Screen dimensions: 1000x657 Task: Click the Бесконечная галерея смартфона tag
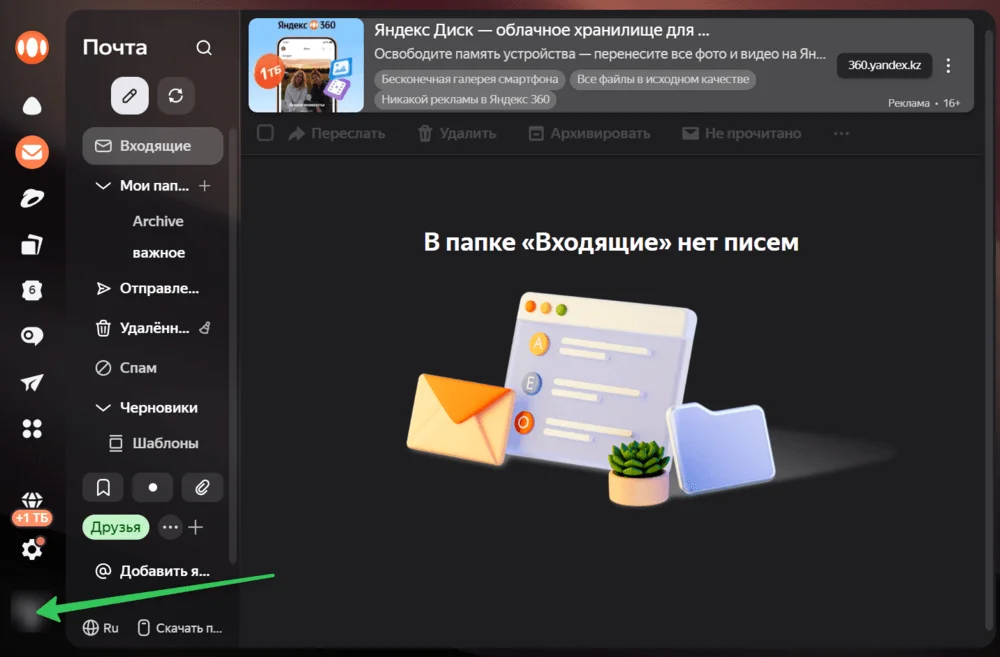469,79
